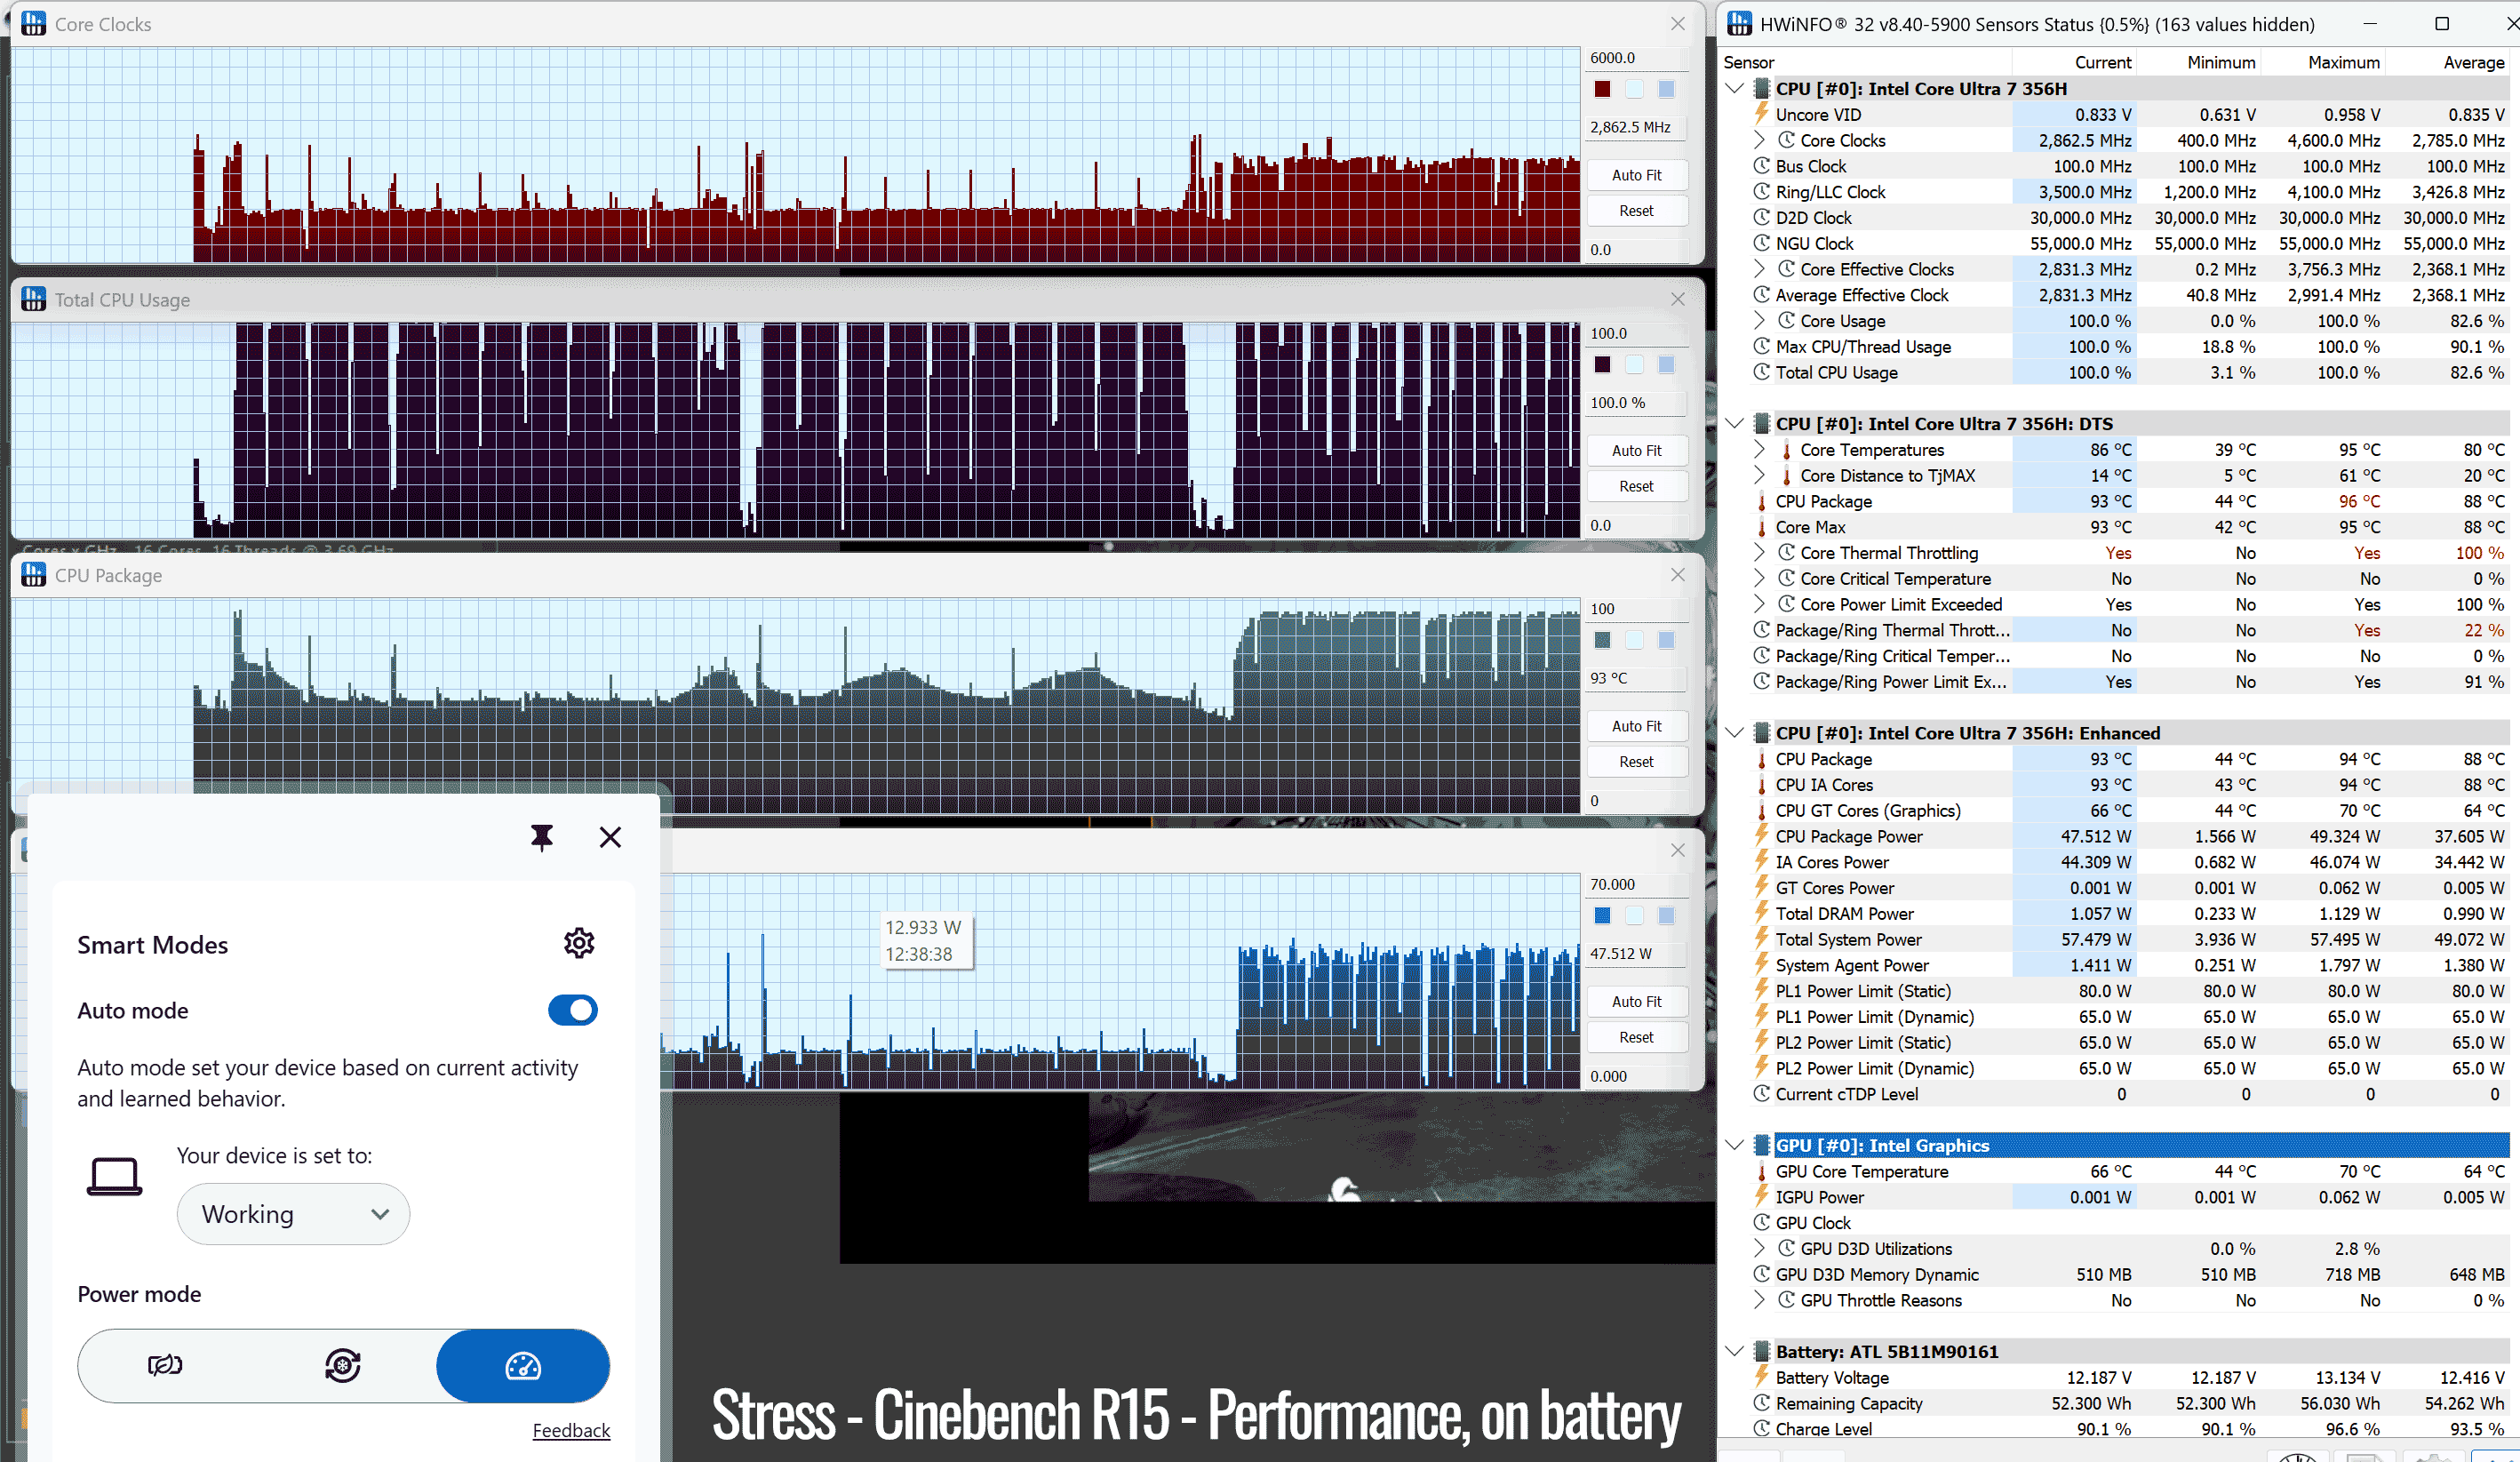This screenshot has height=1462, width=2520.
Task: Click the 6000.0 maximum field in Core Clocks graph
Action: pyautogui.click(x=1636, y=58)
